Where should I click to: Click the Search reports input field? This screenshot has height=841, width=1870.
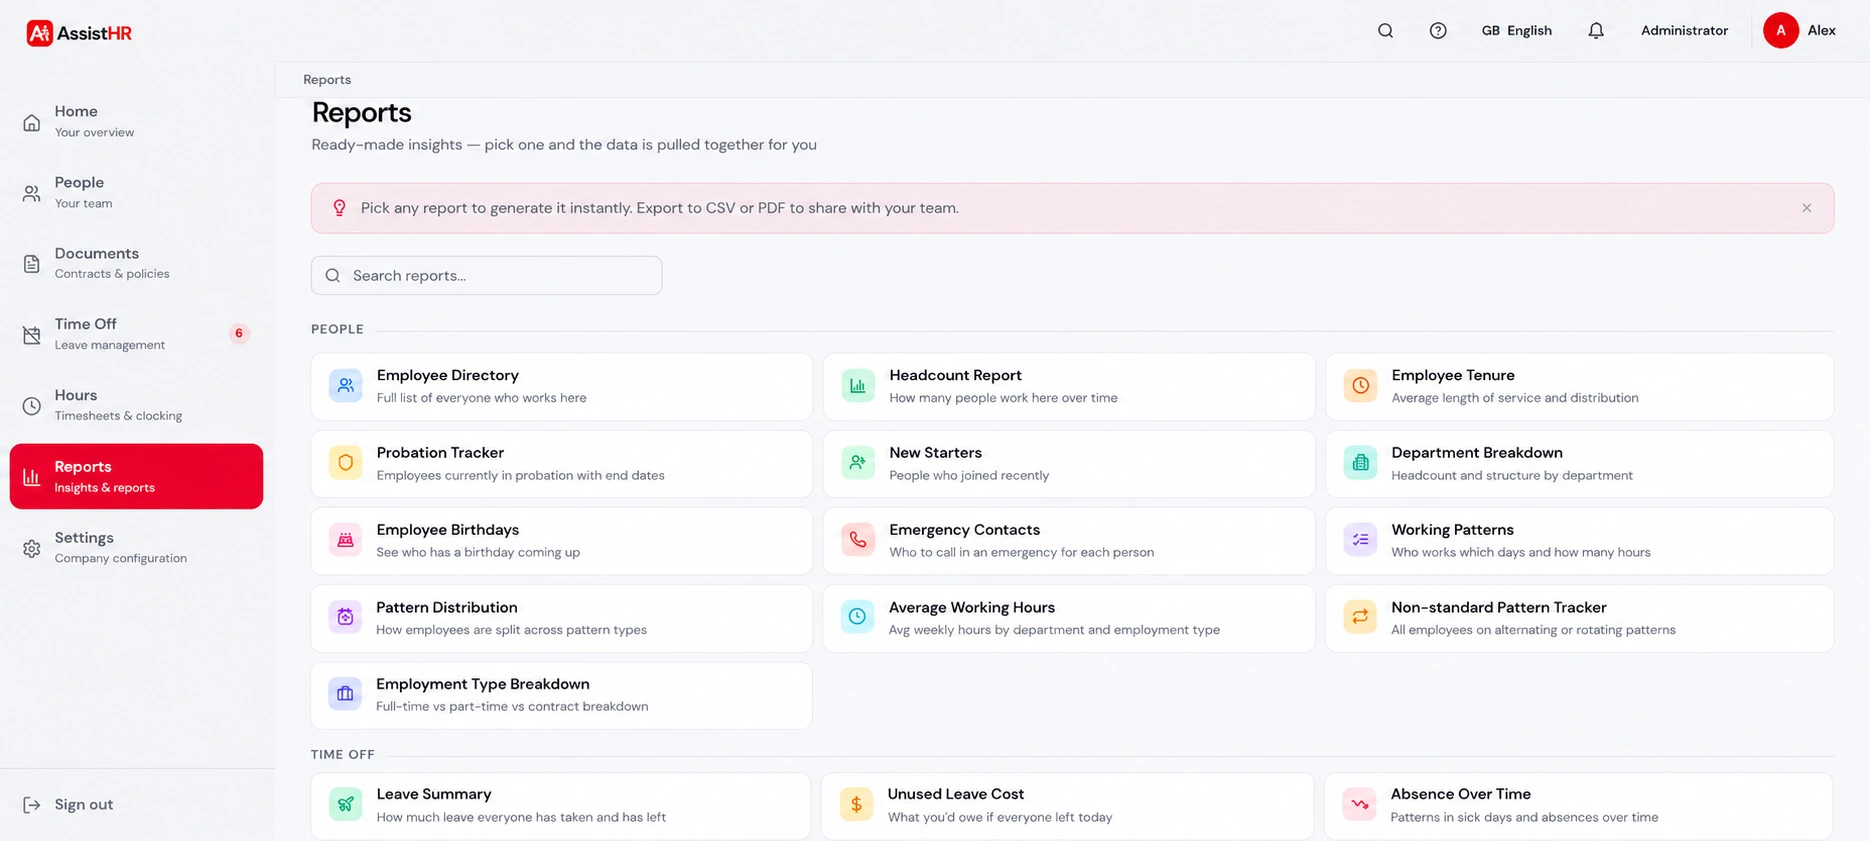(487, 276)
